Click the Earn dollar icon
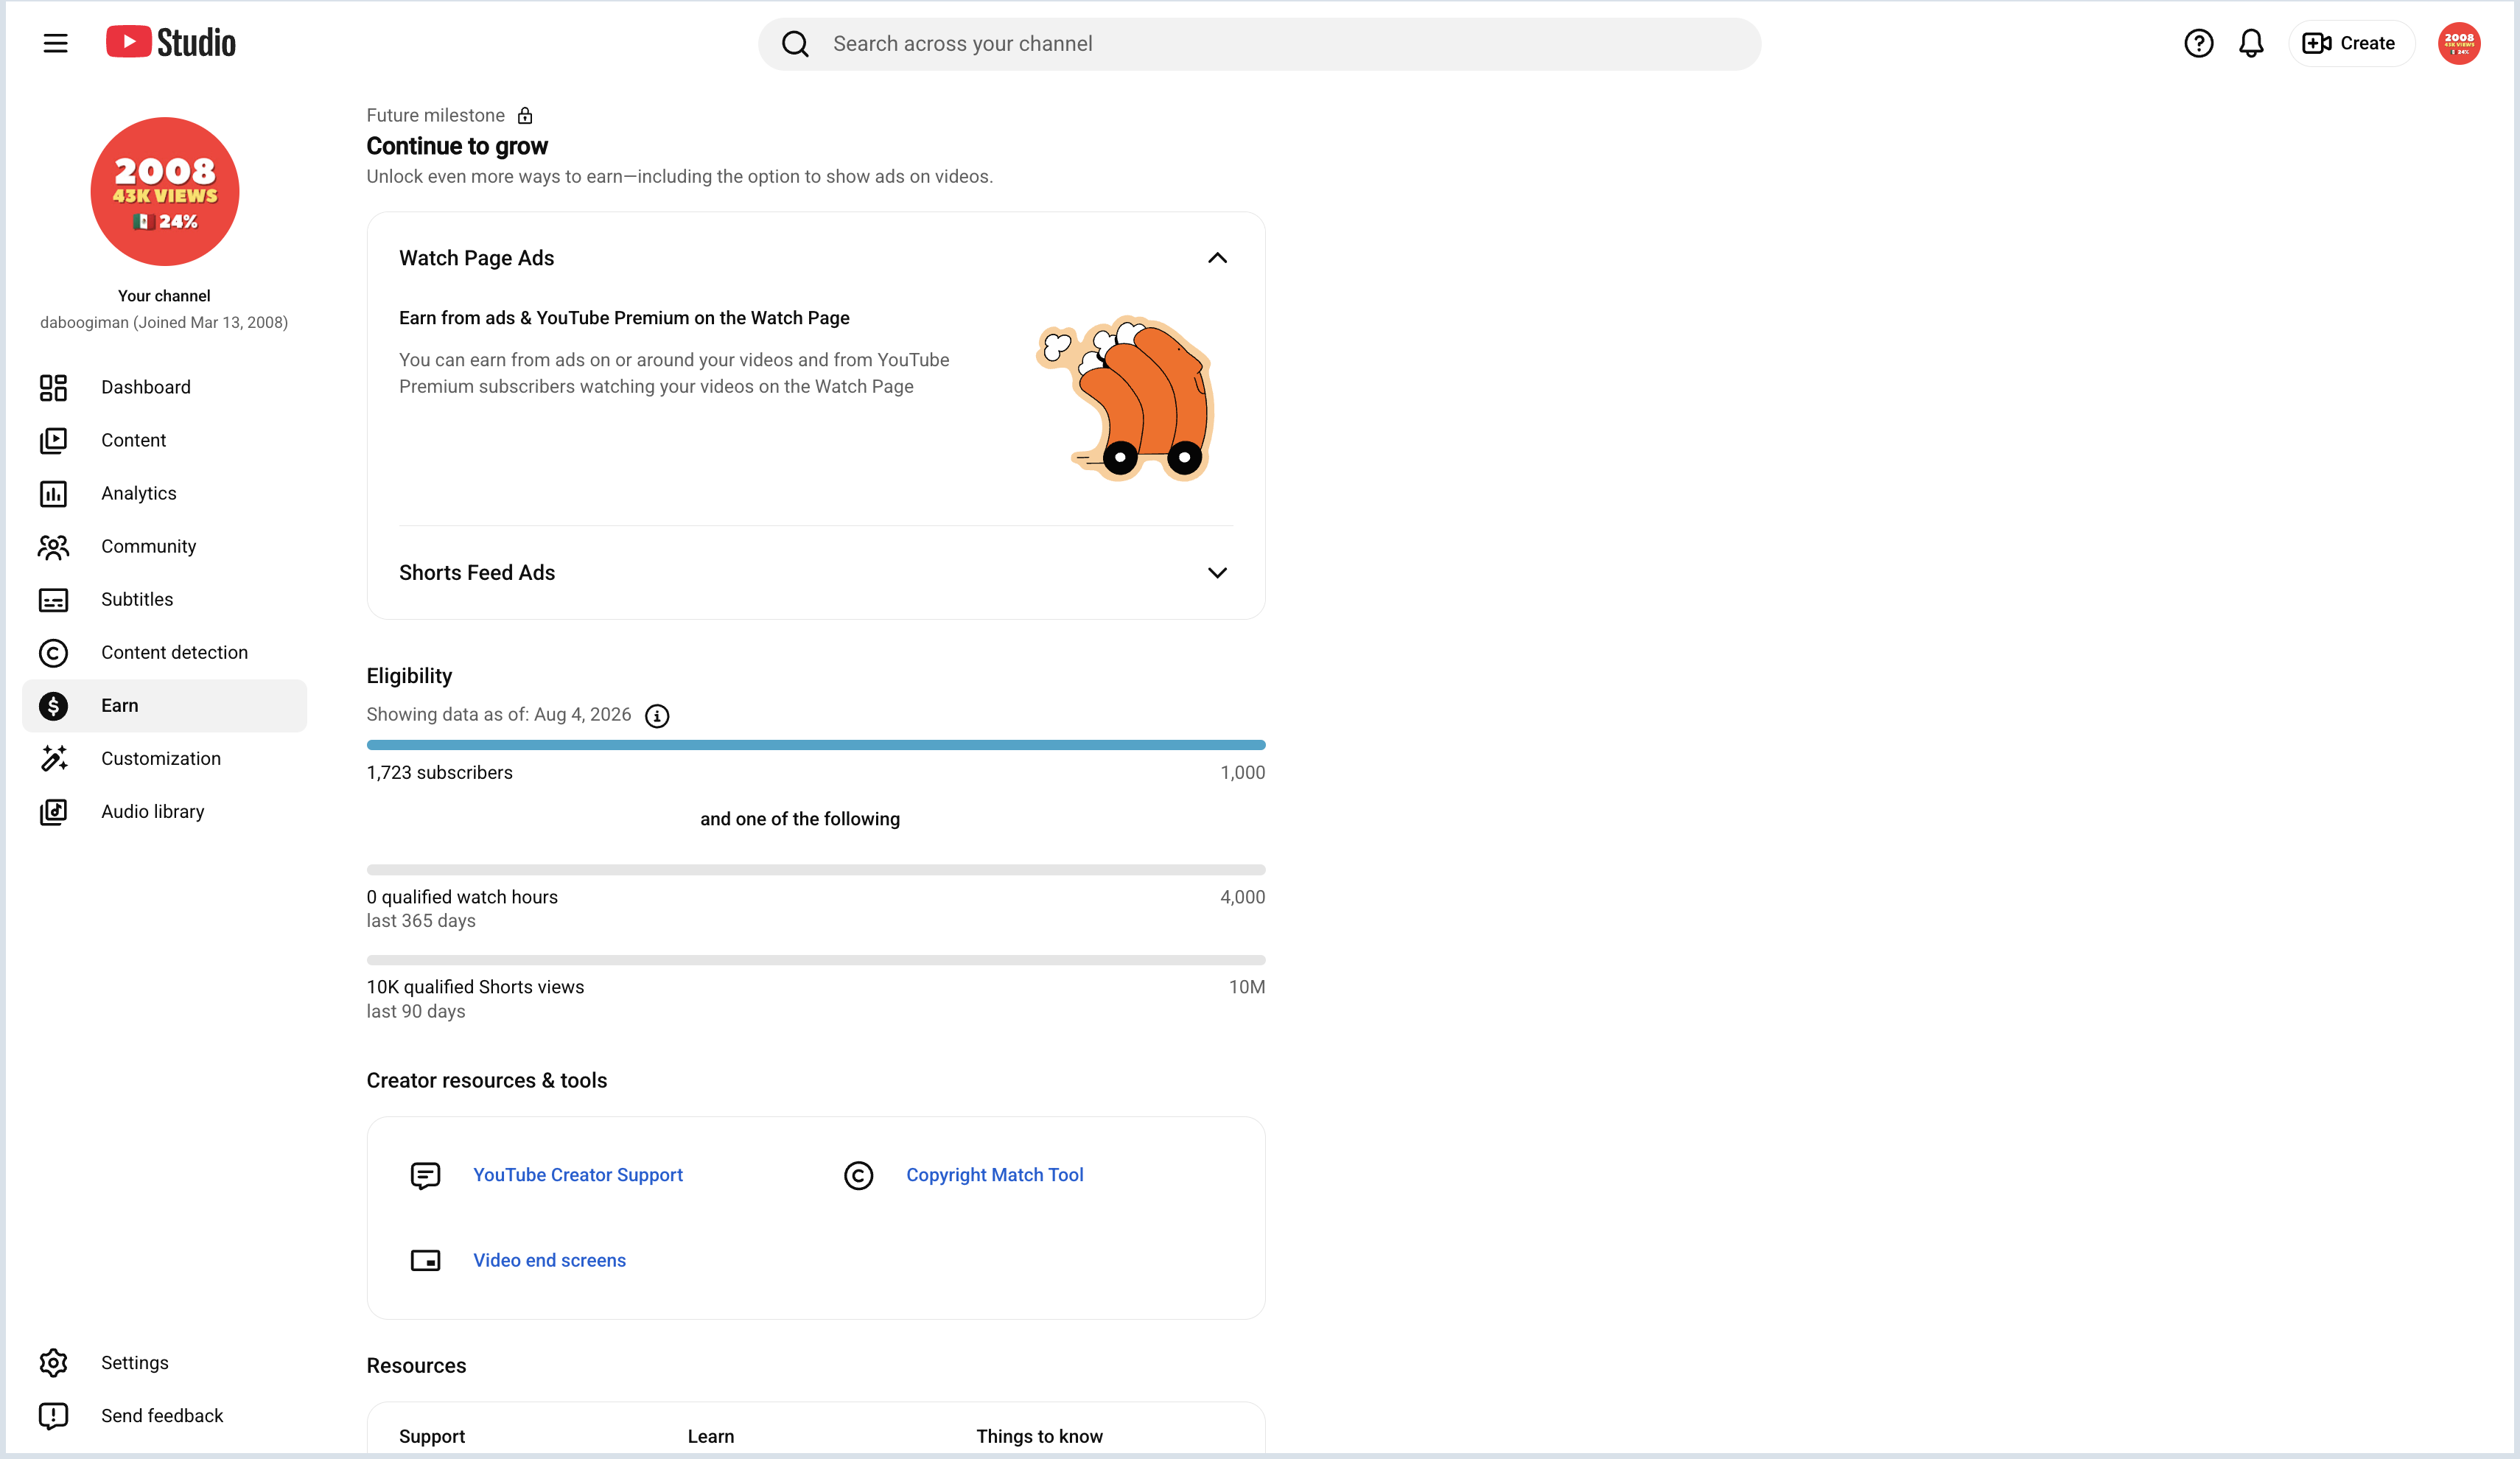The width and height of the screenshot is (2520, 1459). [53, 705]
